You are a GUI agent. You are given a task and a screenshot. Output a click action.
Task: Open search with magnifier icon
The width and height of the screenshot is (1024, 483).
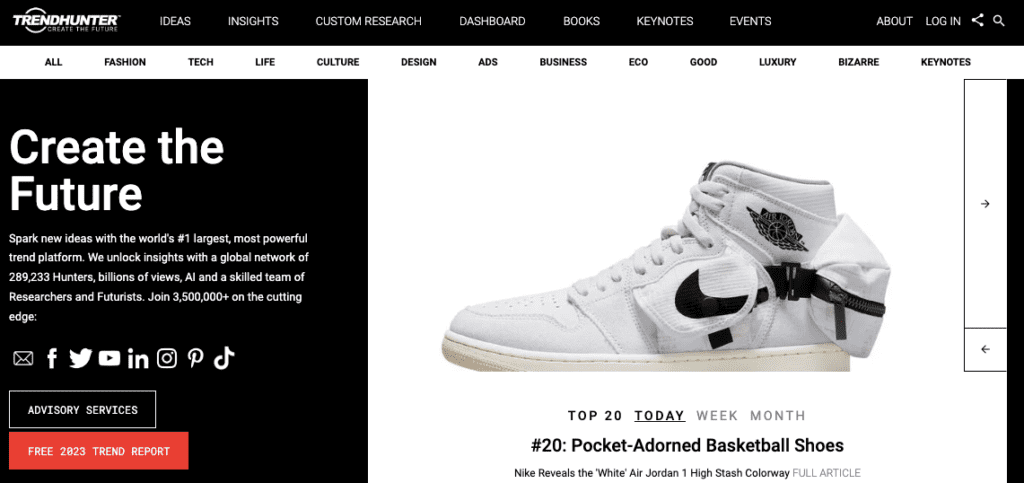[x=999, y=20]
